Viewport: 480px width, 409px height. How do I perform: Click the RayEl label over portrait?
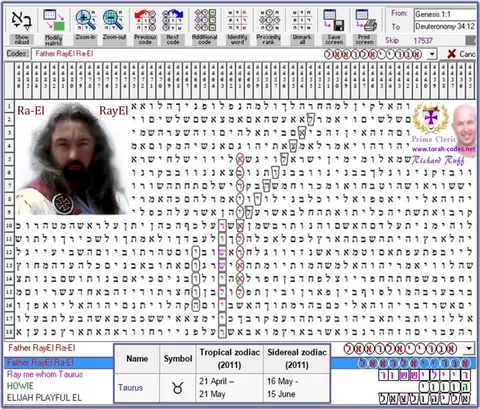point(114,111)
